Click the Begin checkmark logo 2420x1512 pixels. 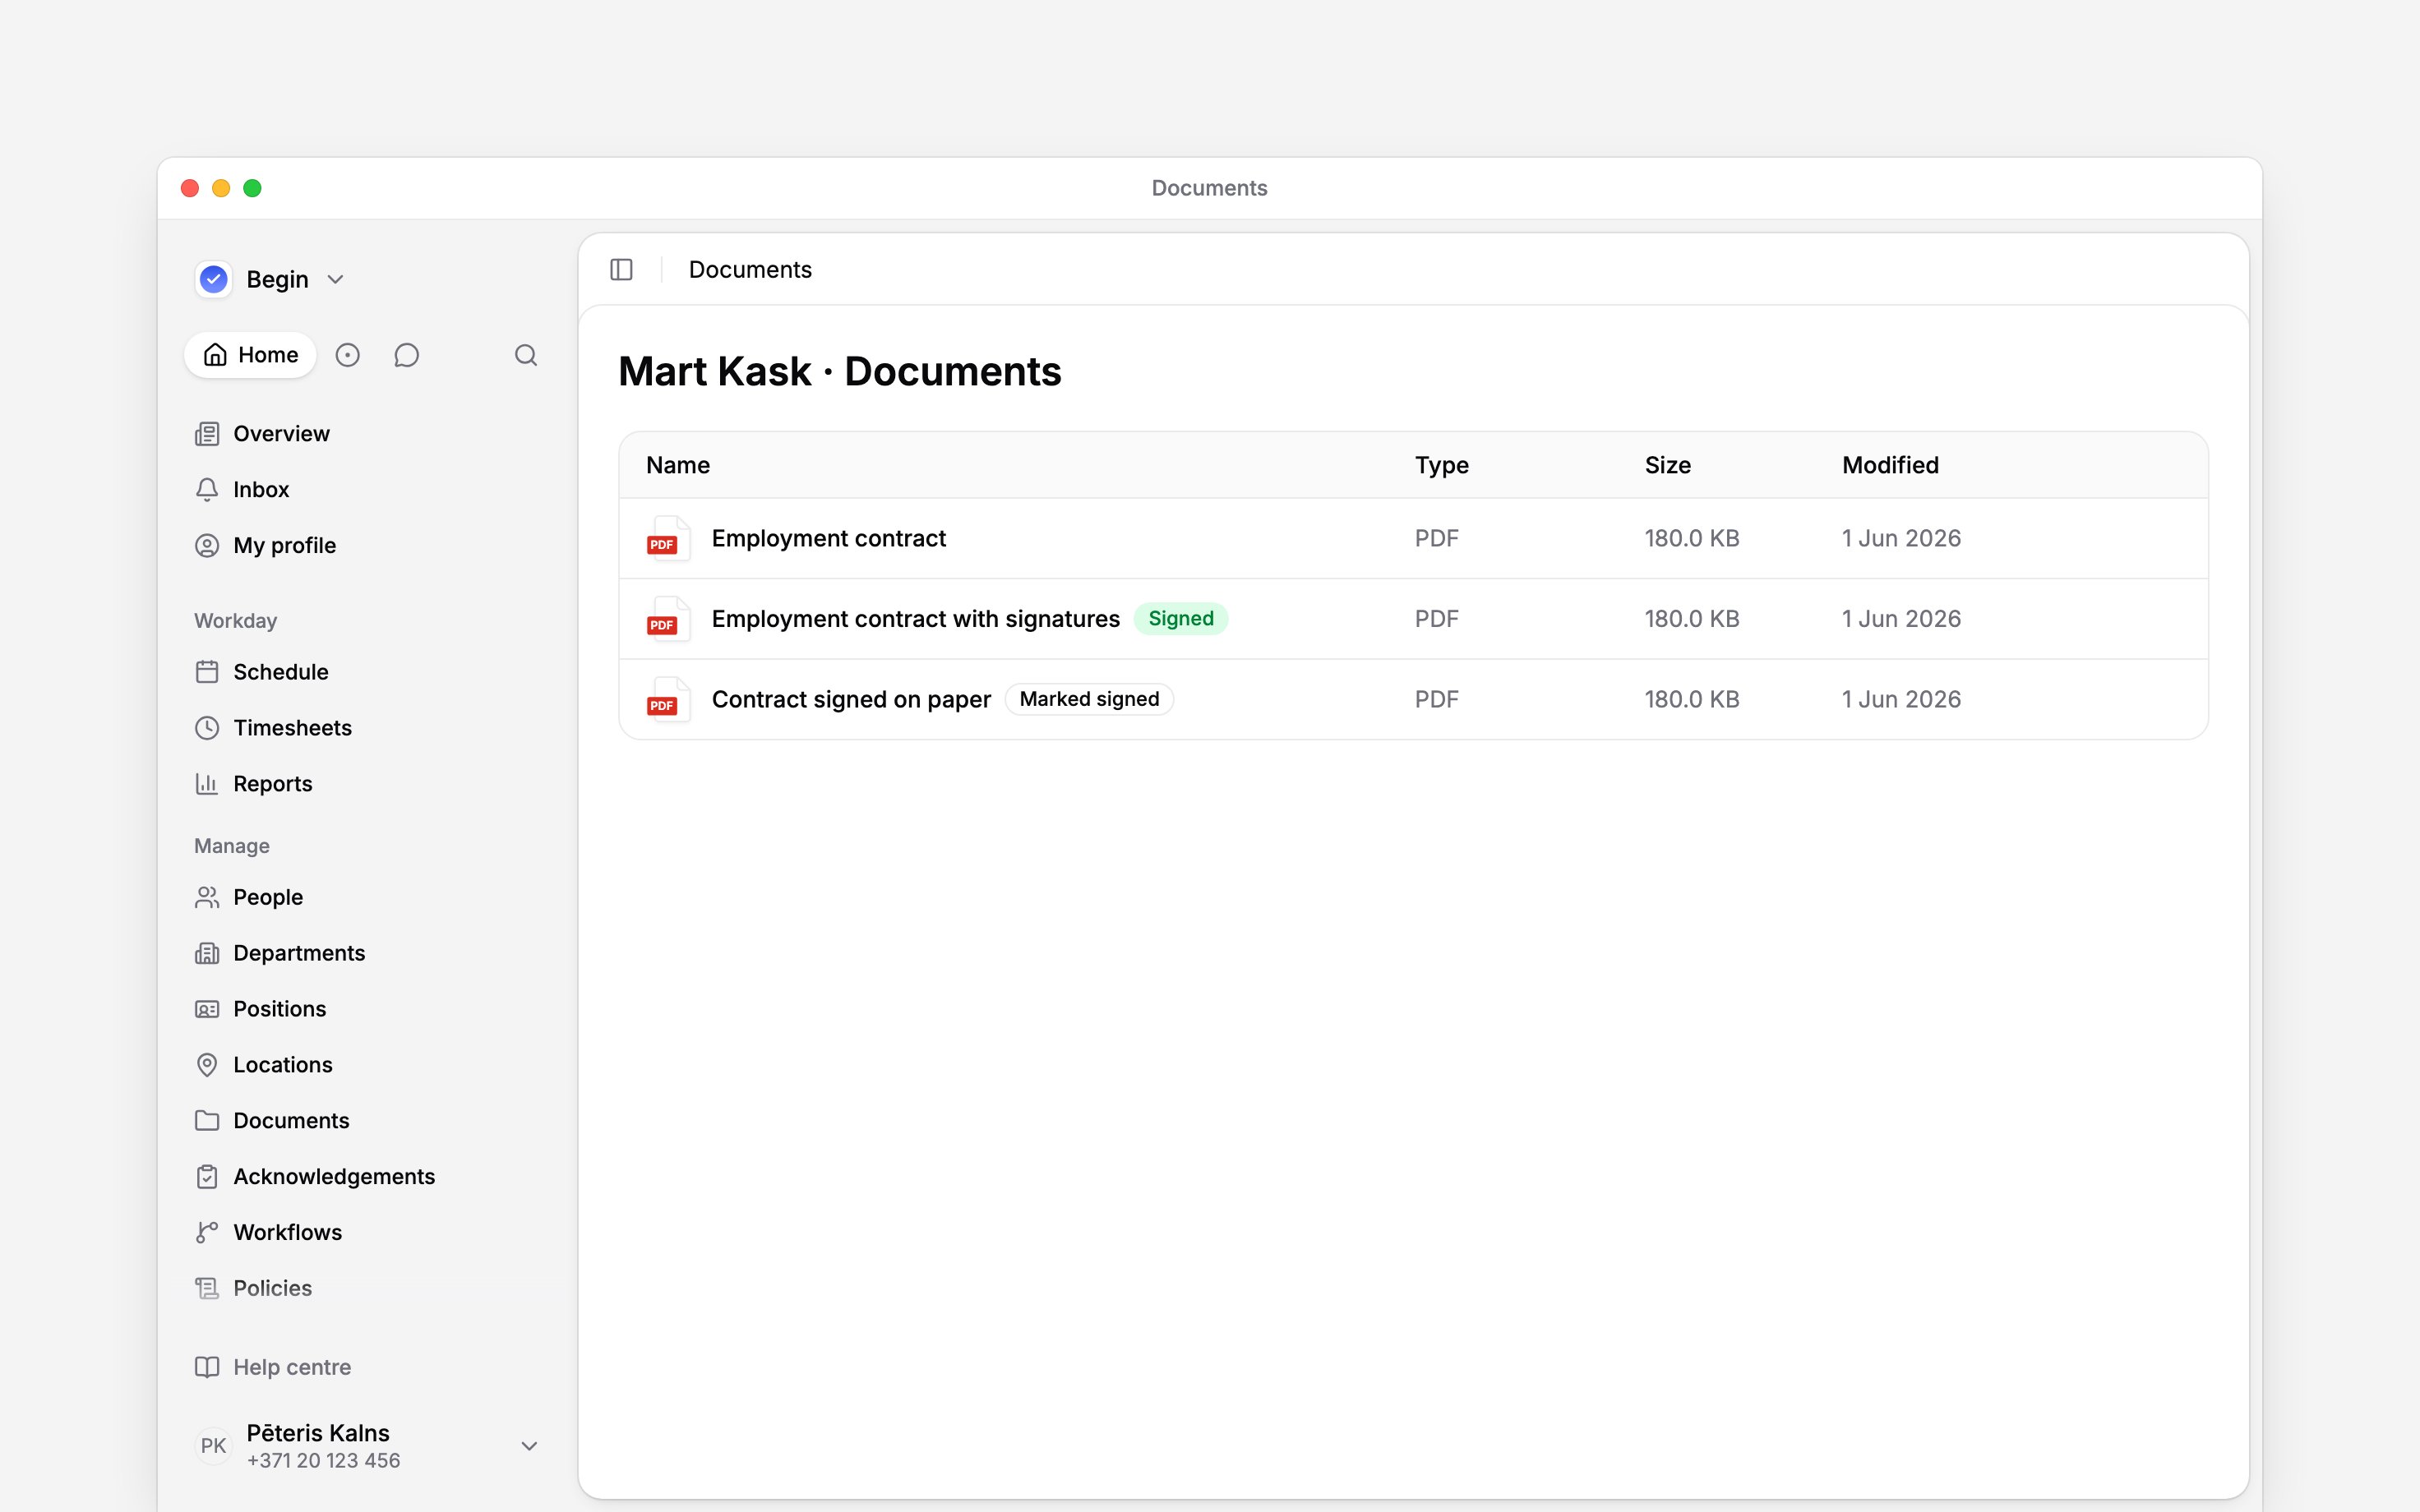214,279
